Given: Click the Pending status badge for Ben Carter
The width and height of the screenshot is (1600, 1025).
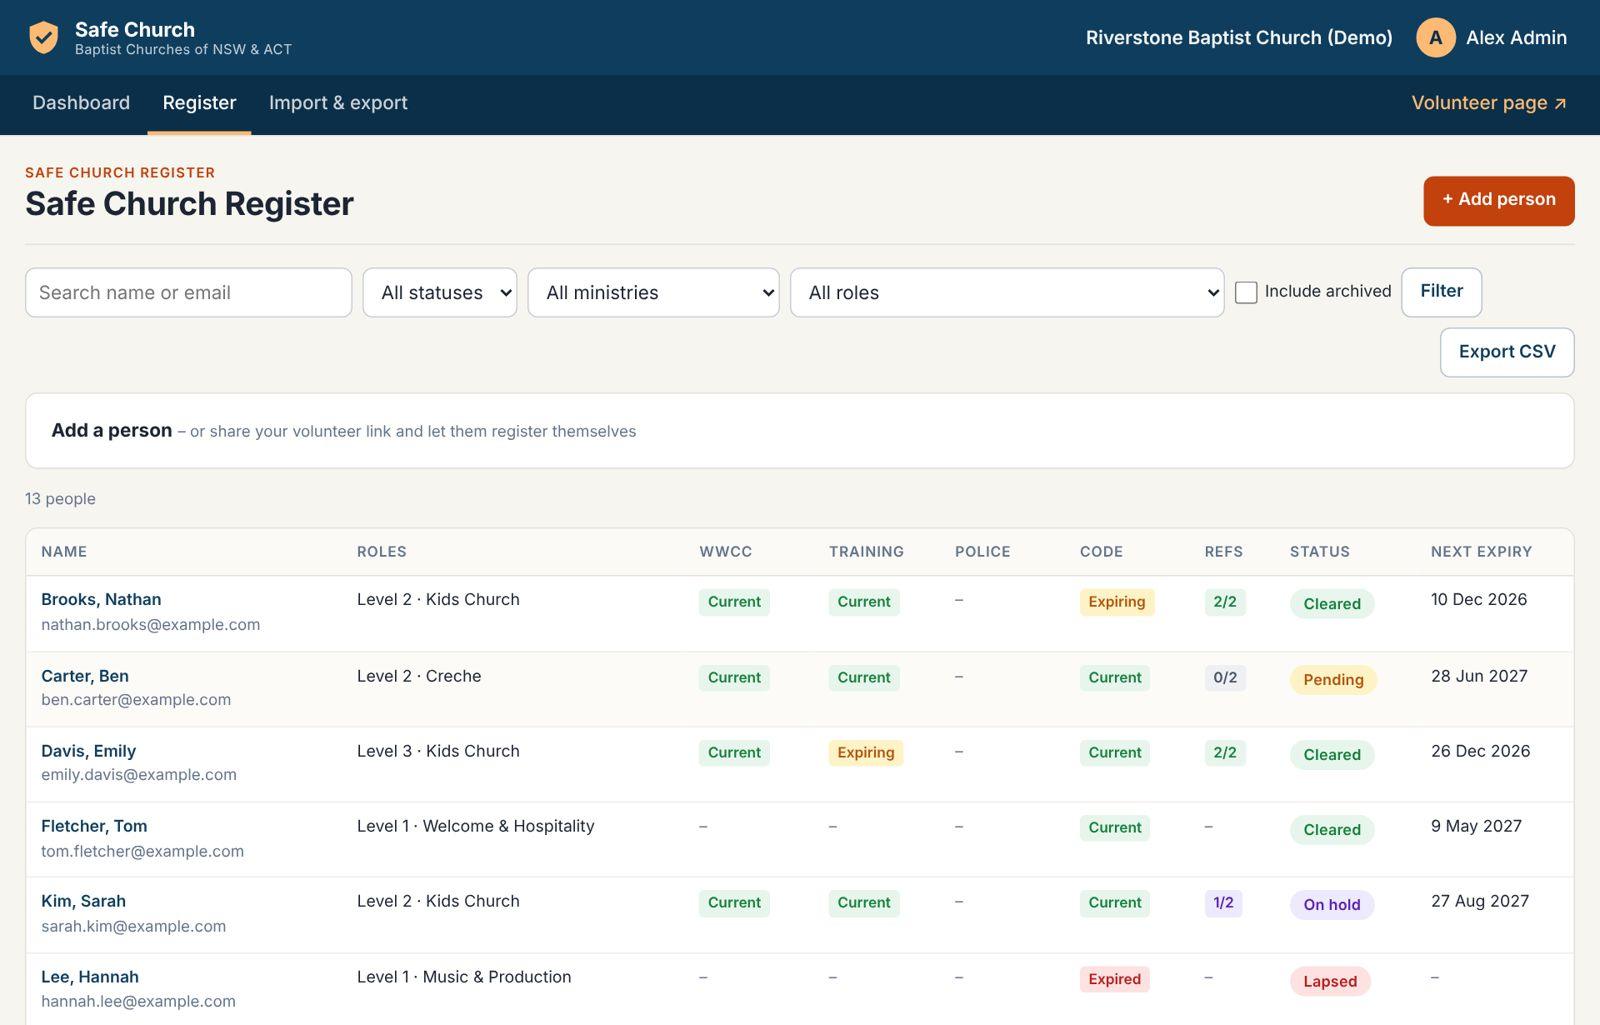Looking at the screenshot, I should pyautogui.click(x=1333, y=680).
